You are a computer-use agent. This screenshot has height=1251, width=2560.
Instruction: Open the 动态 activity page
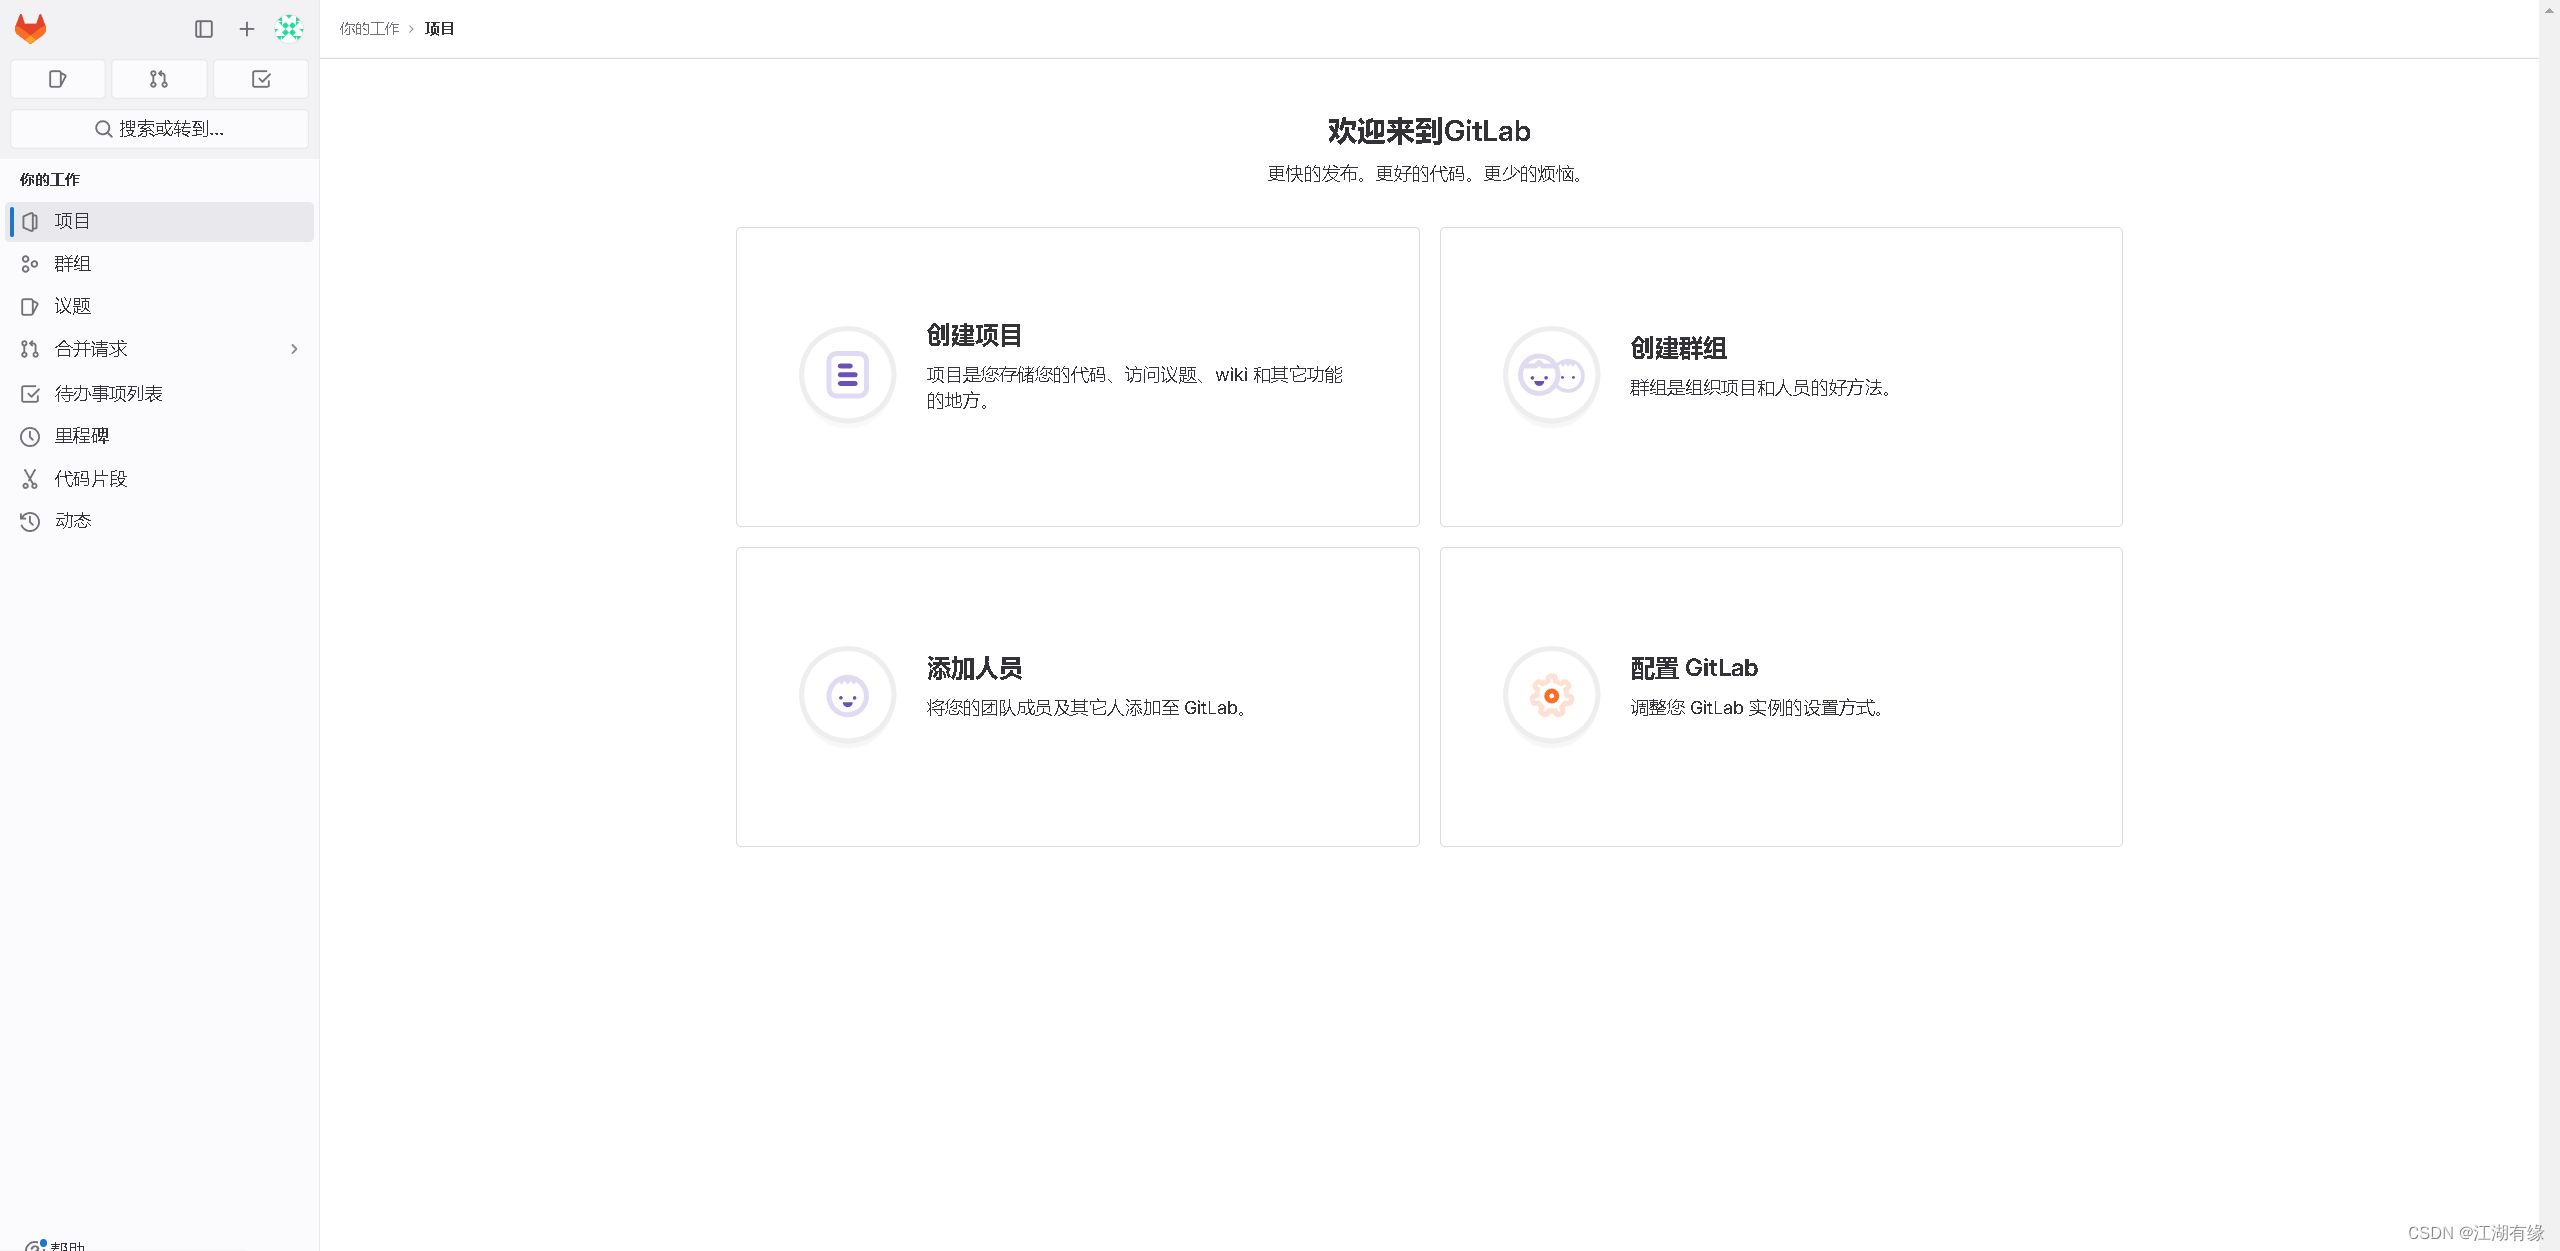click(x=72, y=520)
